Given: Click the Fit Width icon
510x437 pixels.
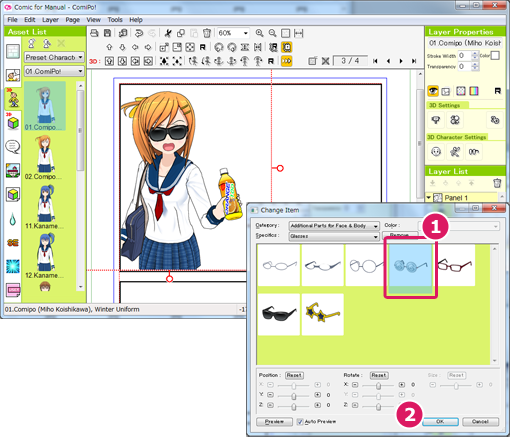Looking at the screenshot, I should point(299,33).
